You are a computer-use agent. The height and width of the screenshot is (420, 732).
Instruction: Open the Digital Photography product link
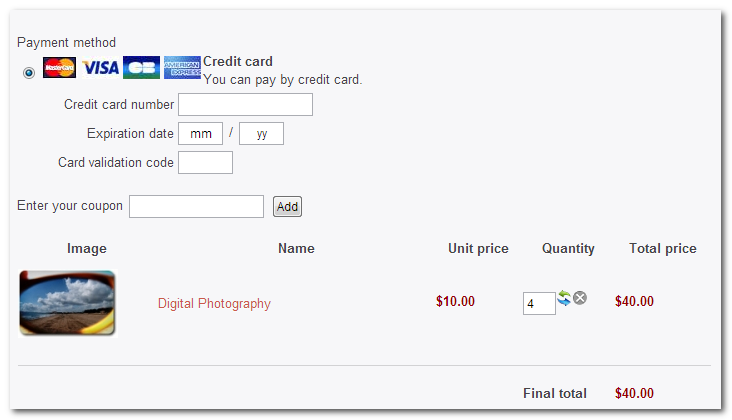click(214, 304)
